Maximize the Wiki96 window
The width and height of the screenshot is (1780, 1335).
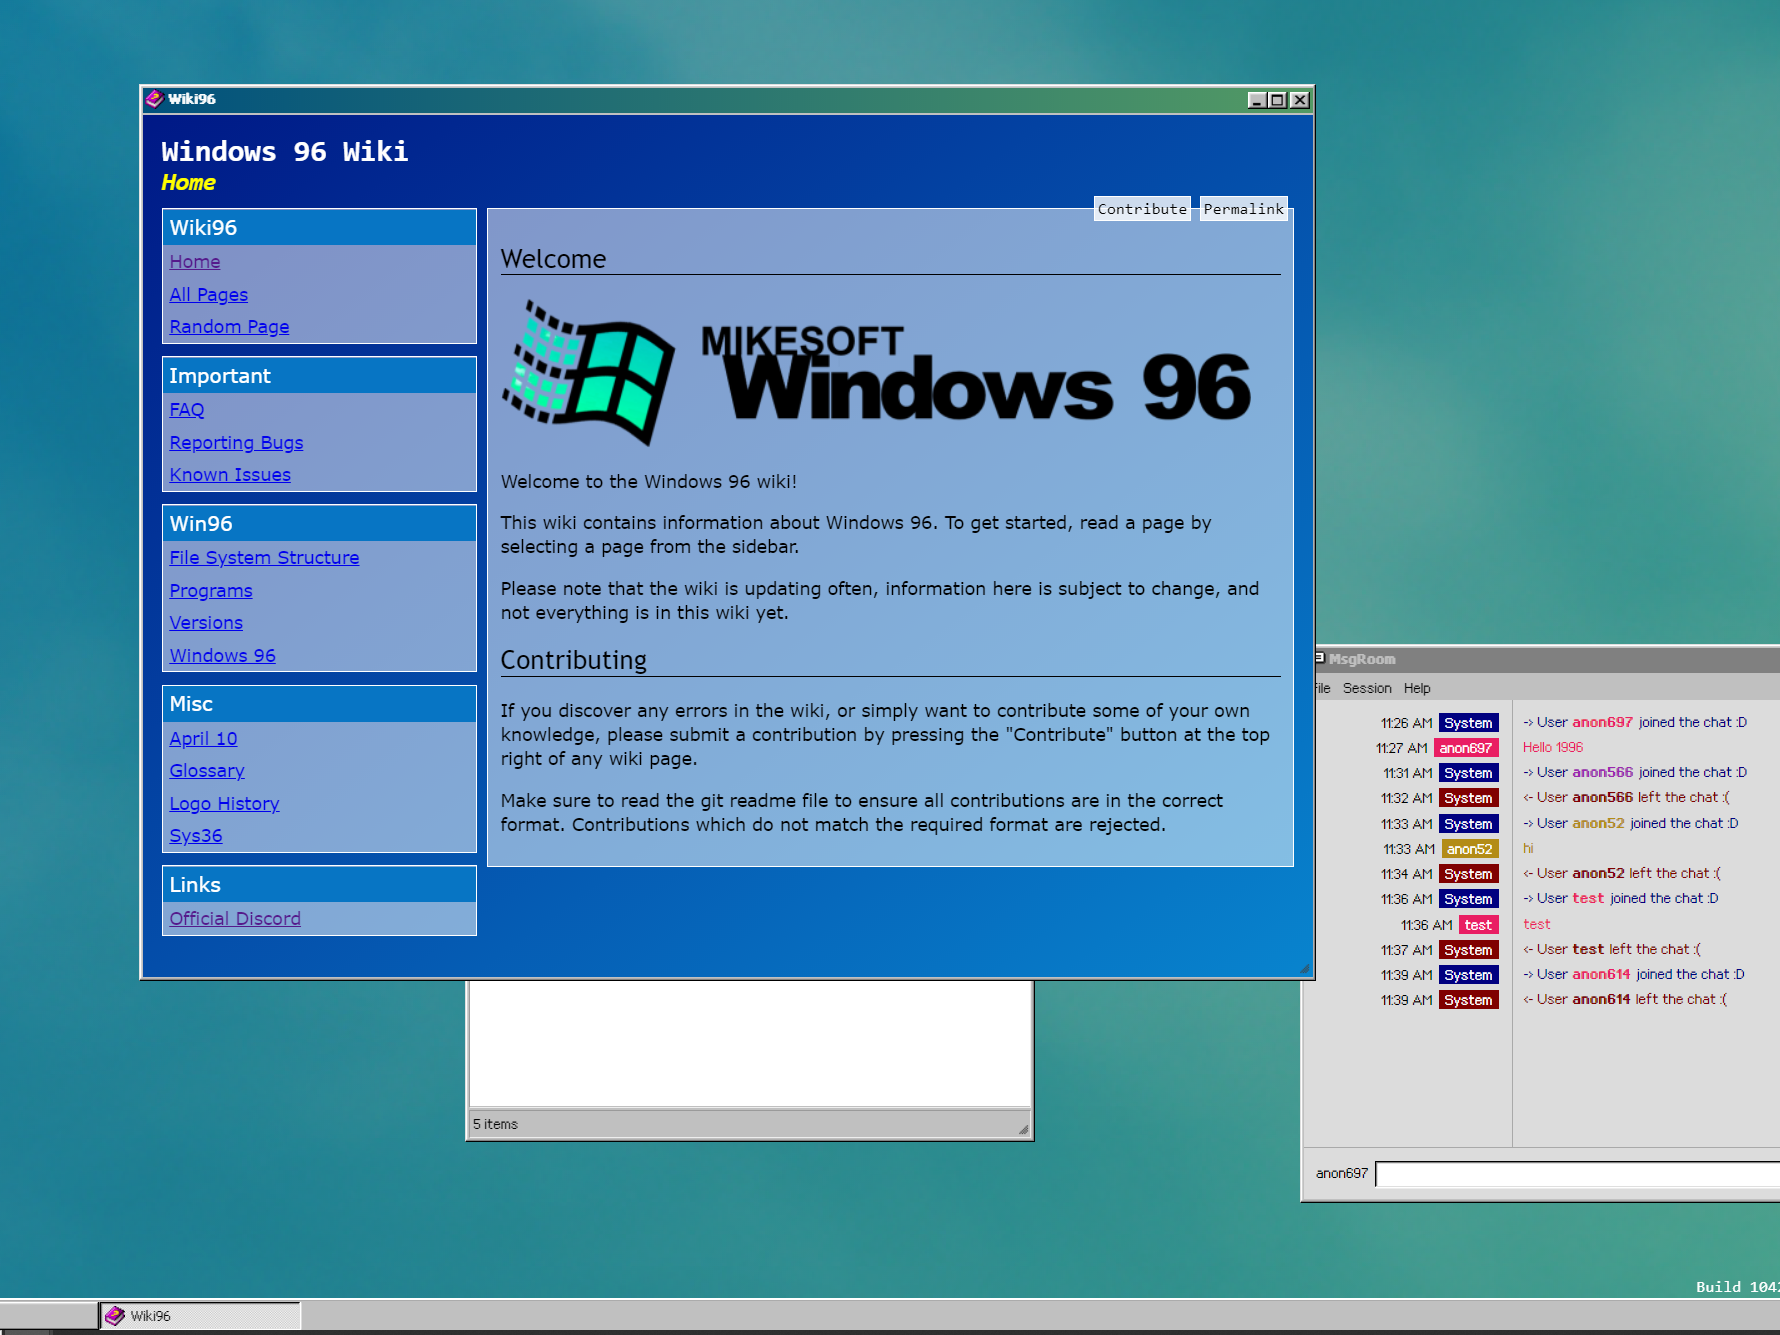pos(1277,100)
